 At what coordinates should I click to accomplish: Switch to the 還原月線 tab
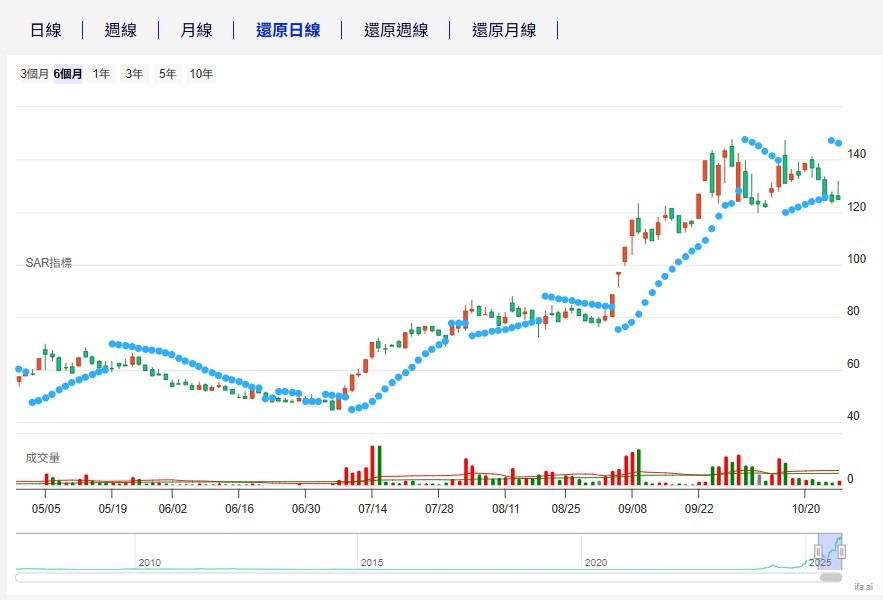coord(504,30)
